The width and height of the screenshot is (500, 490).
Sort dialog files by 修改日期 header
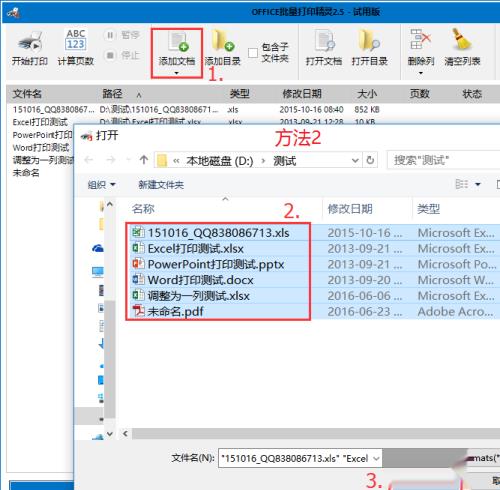pyautogui.click(x=350, y=209)
